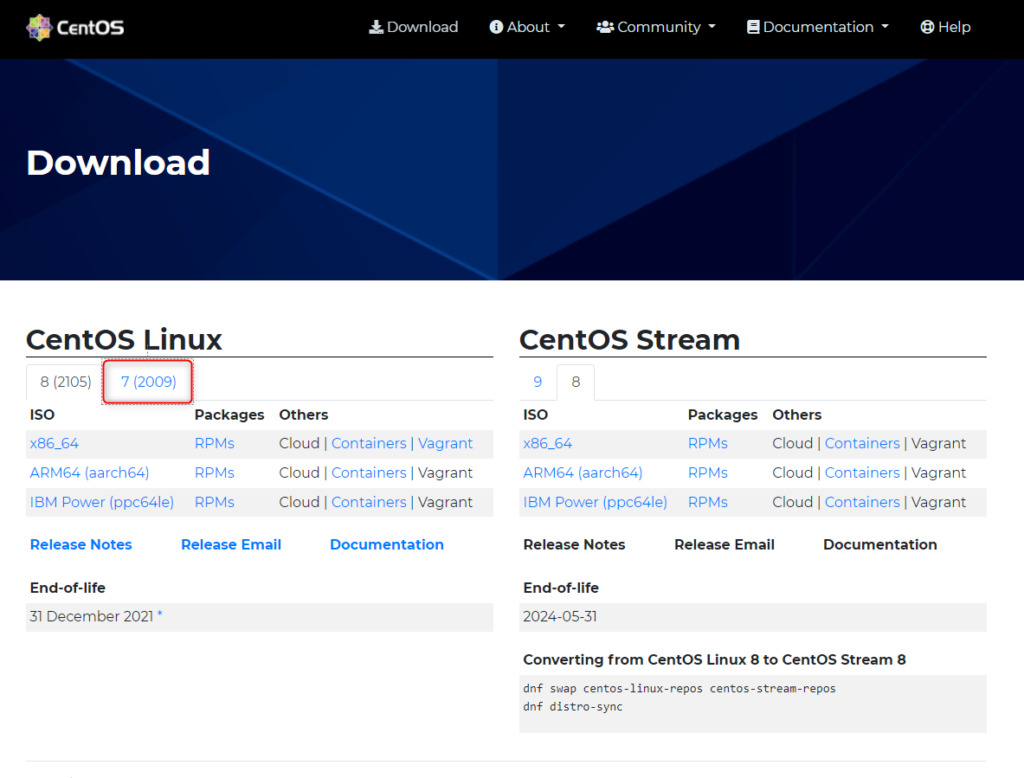Viewport: 1024px width, 778px height.
Task: Open the Help nav link
Action: (945, 27)
